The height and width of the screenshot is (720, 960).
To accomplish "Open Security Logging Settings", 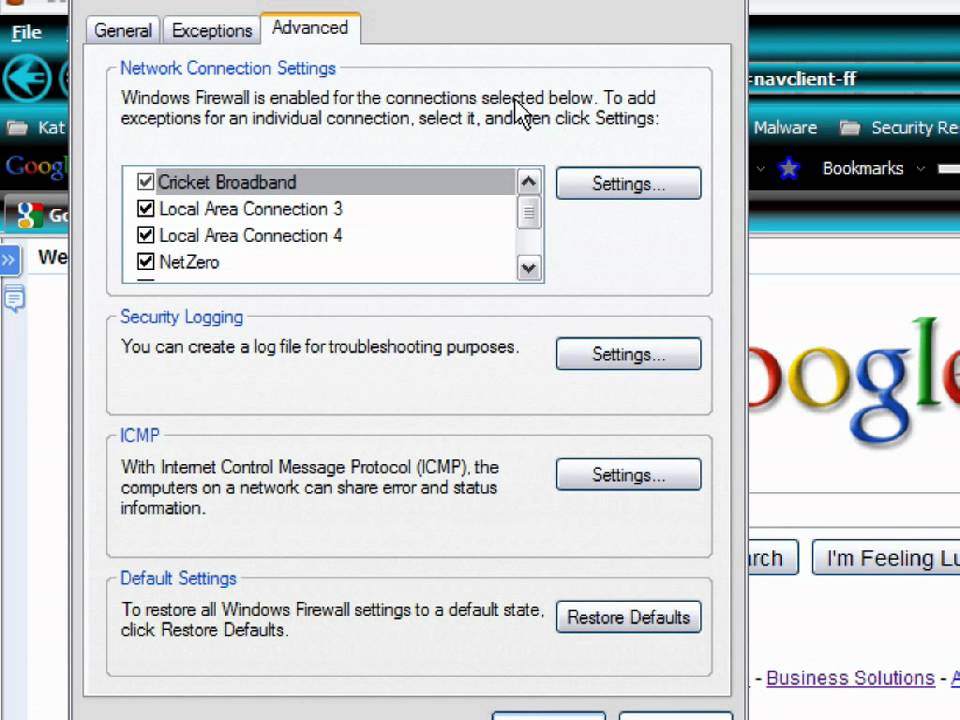I will [628, 353].
